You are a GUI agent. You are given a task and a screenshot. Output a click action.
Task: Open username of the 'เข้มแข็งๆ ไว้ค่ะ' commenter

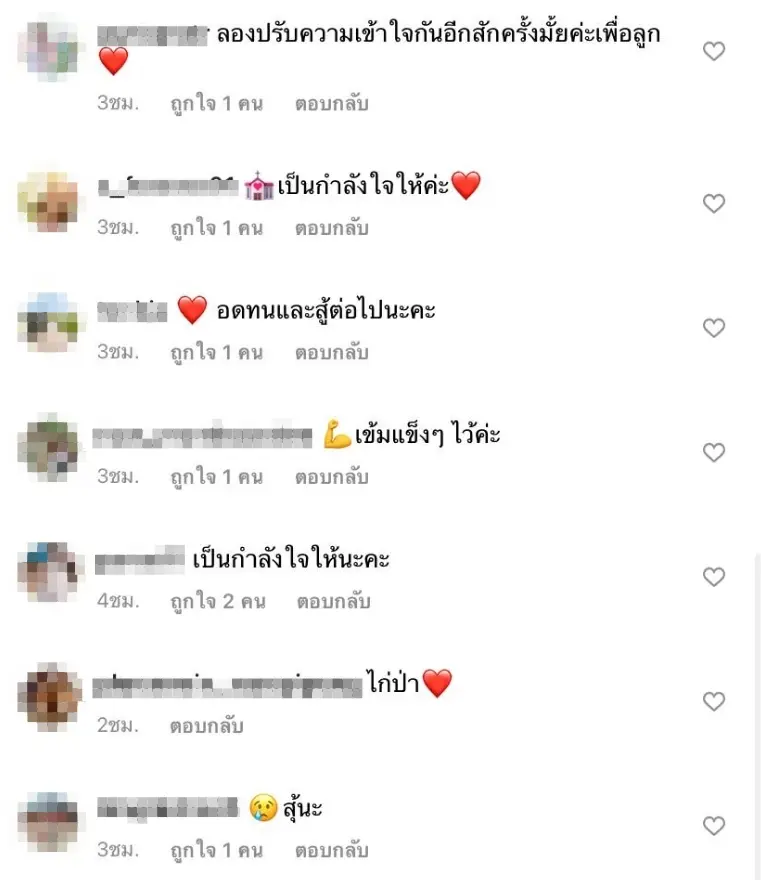coord(202,437)
